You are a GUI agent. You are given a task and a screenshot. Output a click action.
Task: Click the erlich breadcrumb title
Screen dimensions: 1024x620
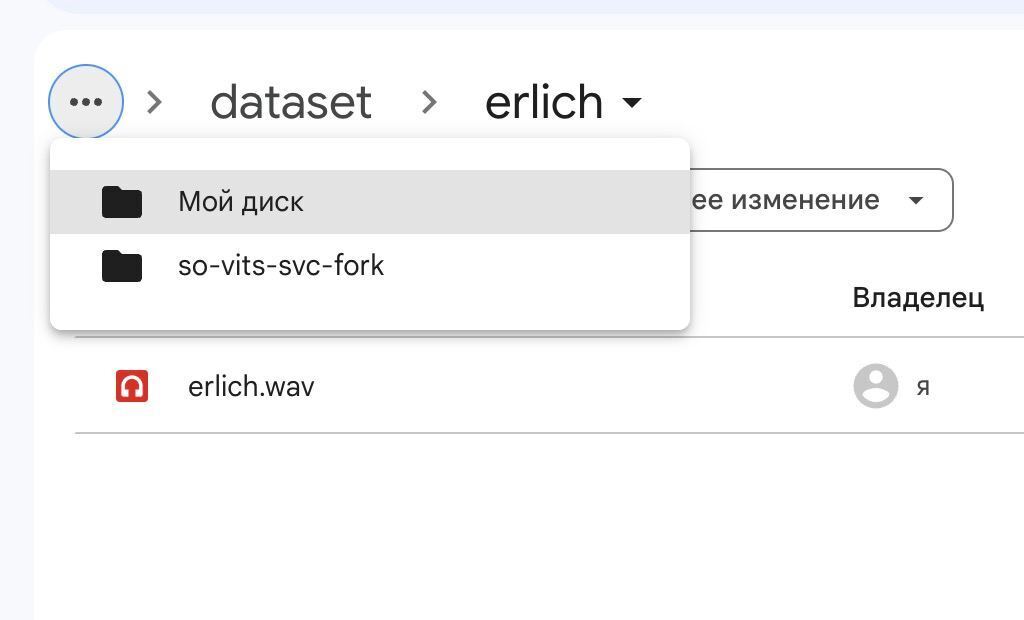pyautogui.click(x=544, y=102)
